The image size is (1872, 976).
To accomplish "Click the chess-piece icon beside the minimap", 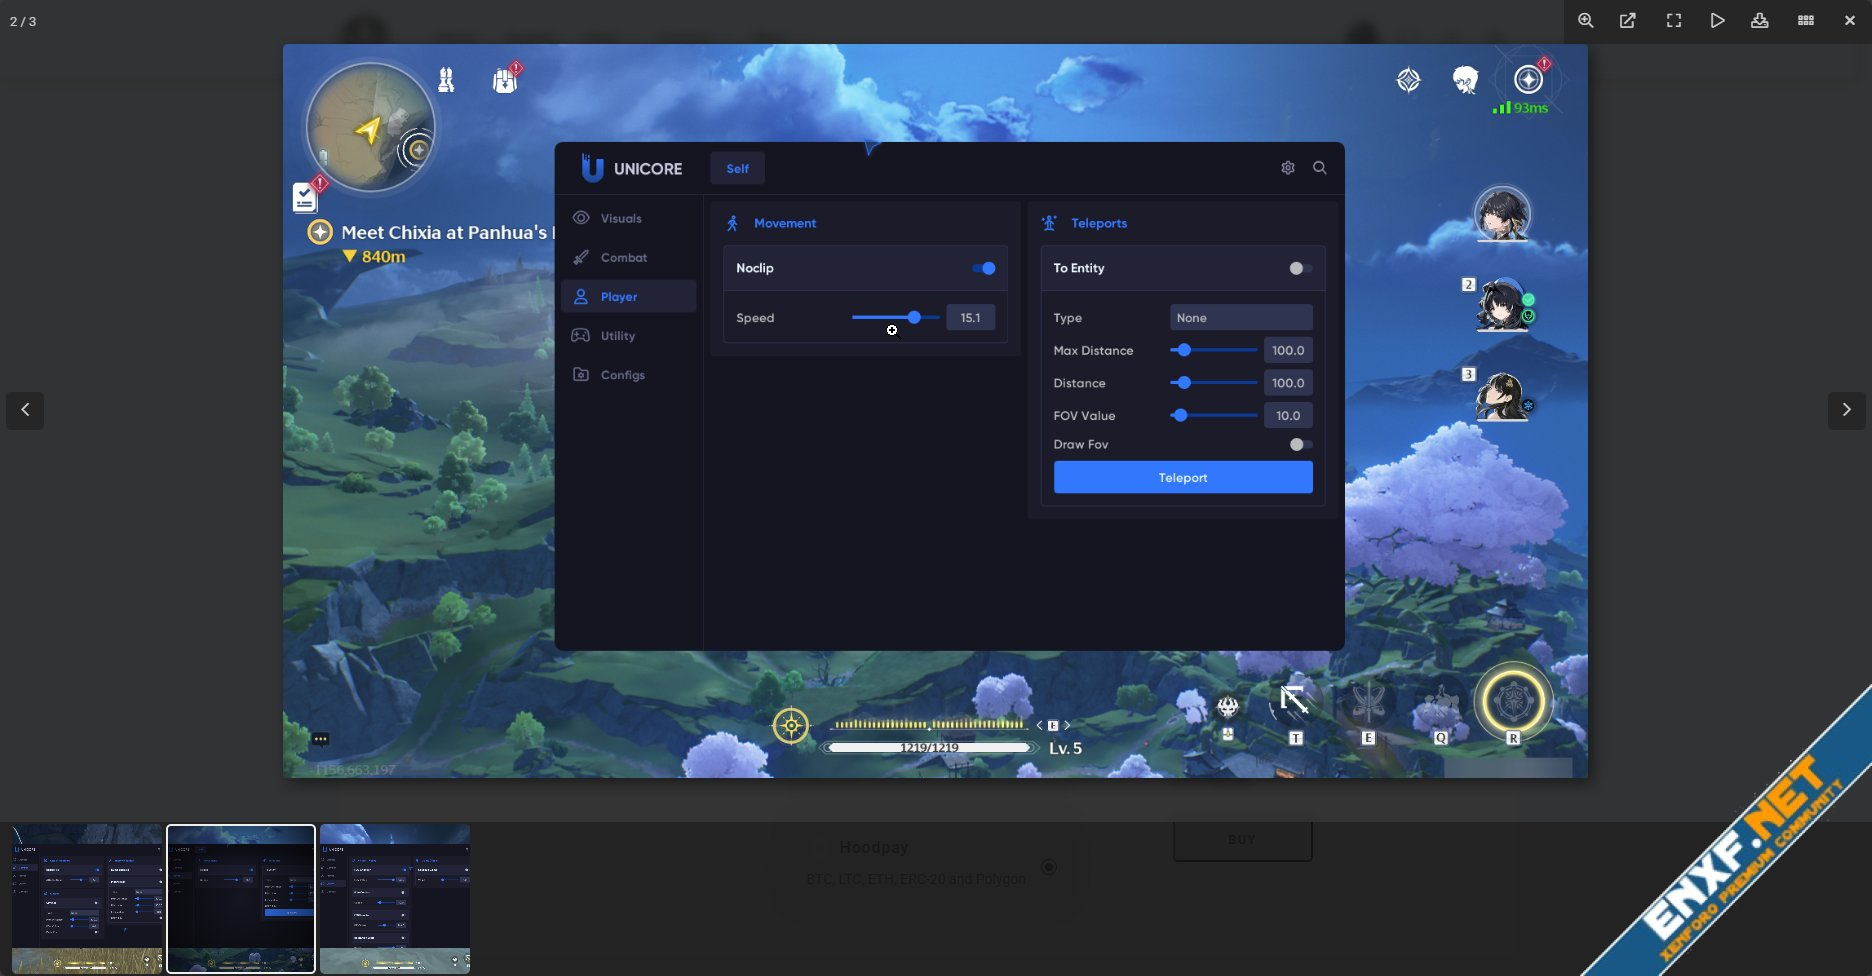I will coord(447,79).
